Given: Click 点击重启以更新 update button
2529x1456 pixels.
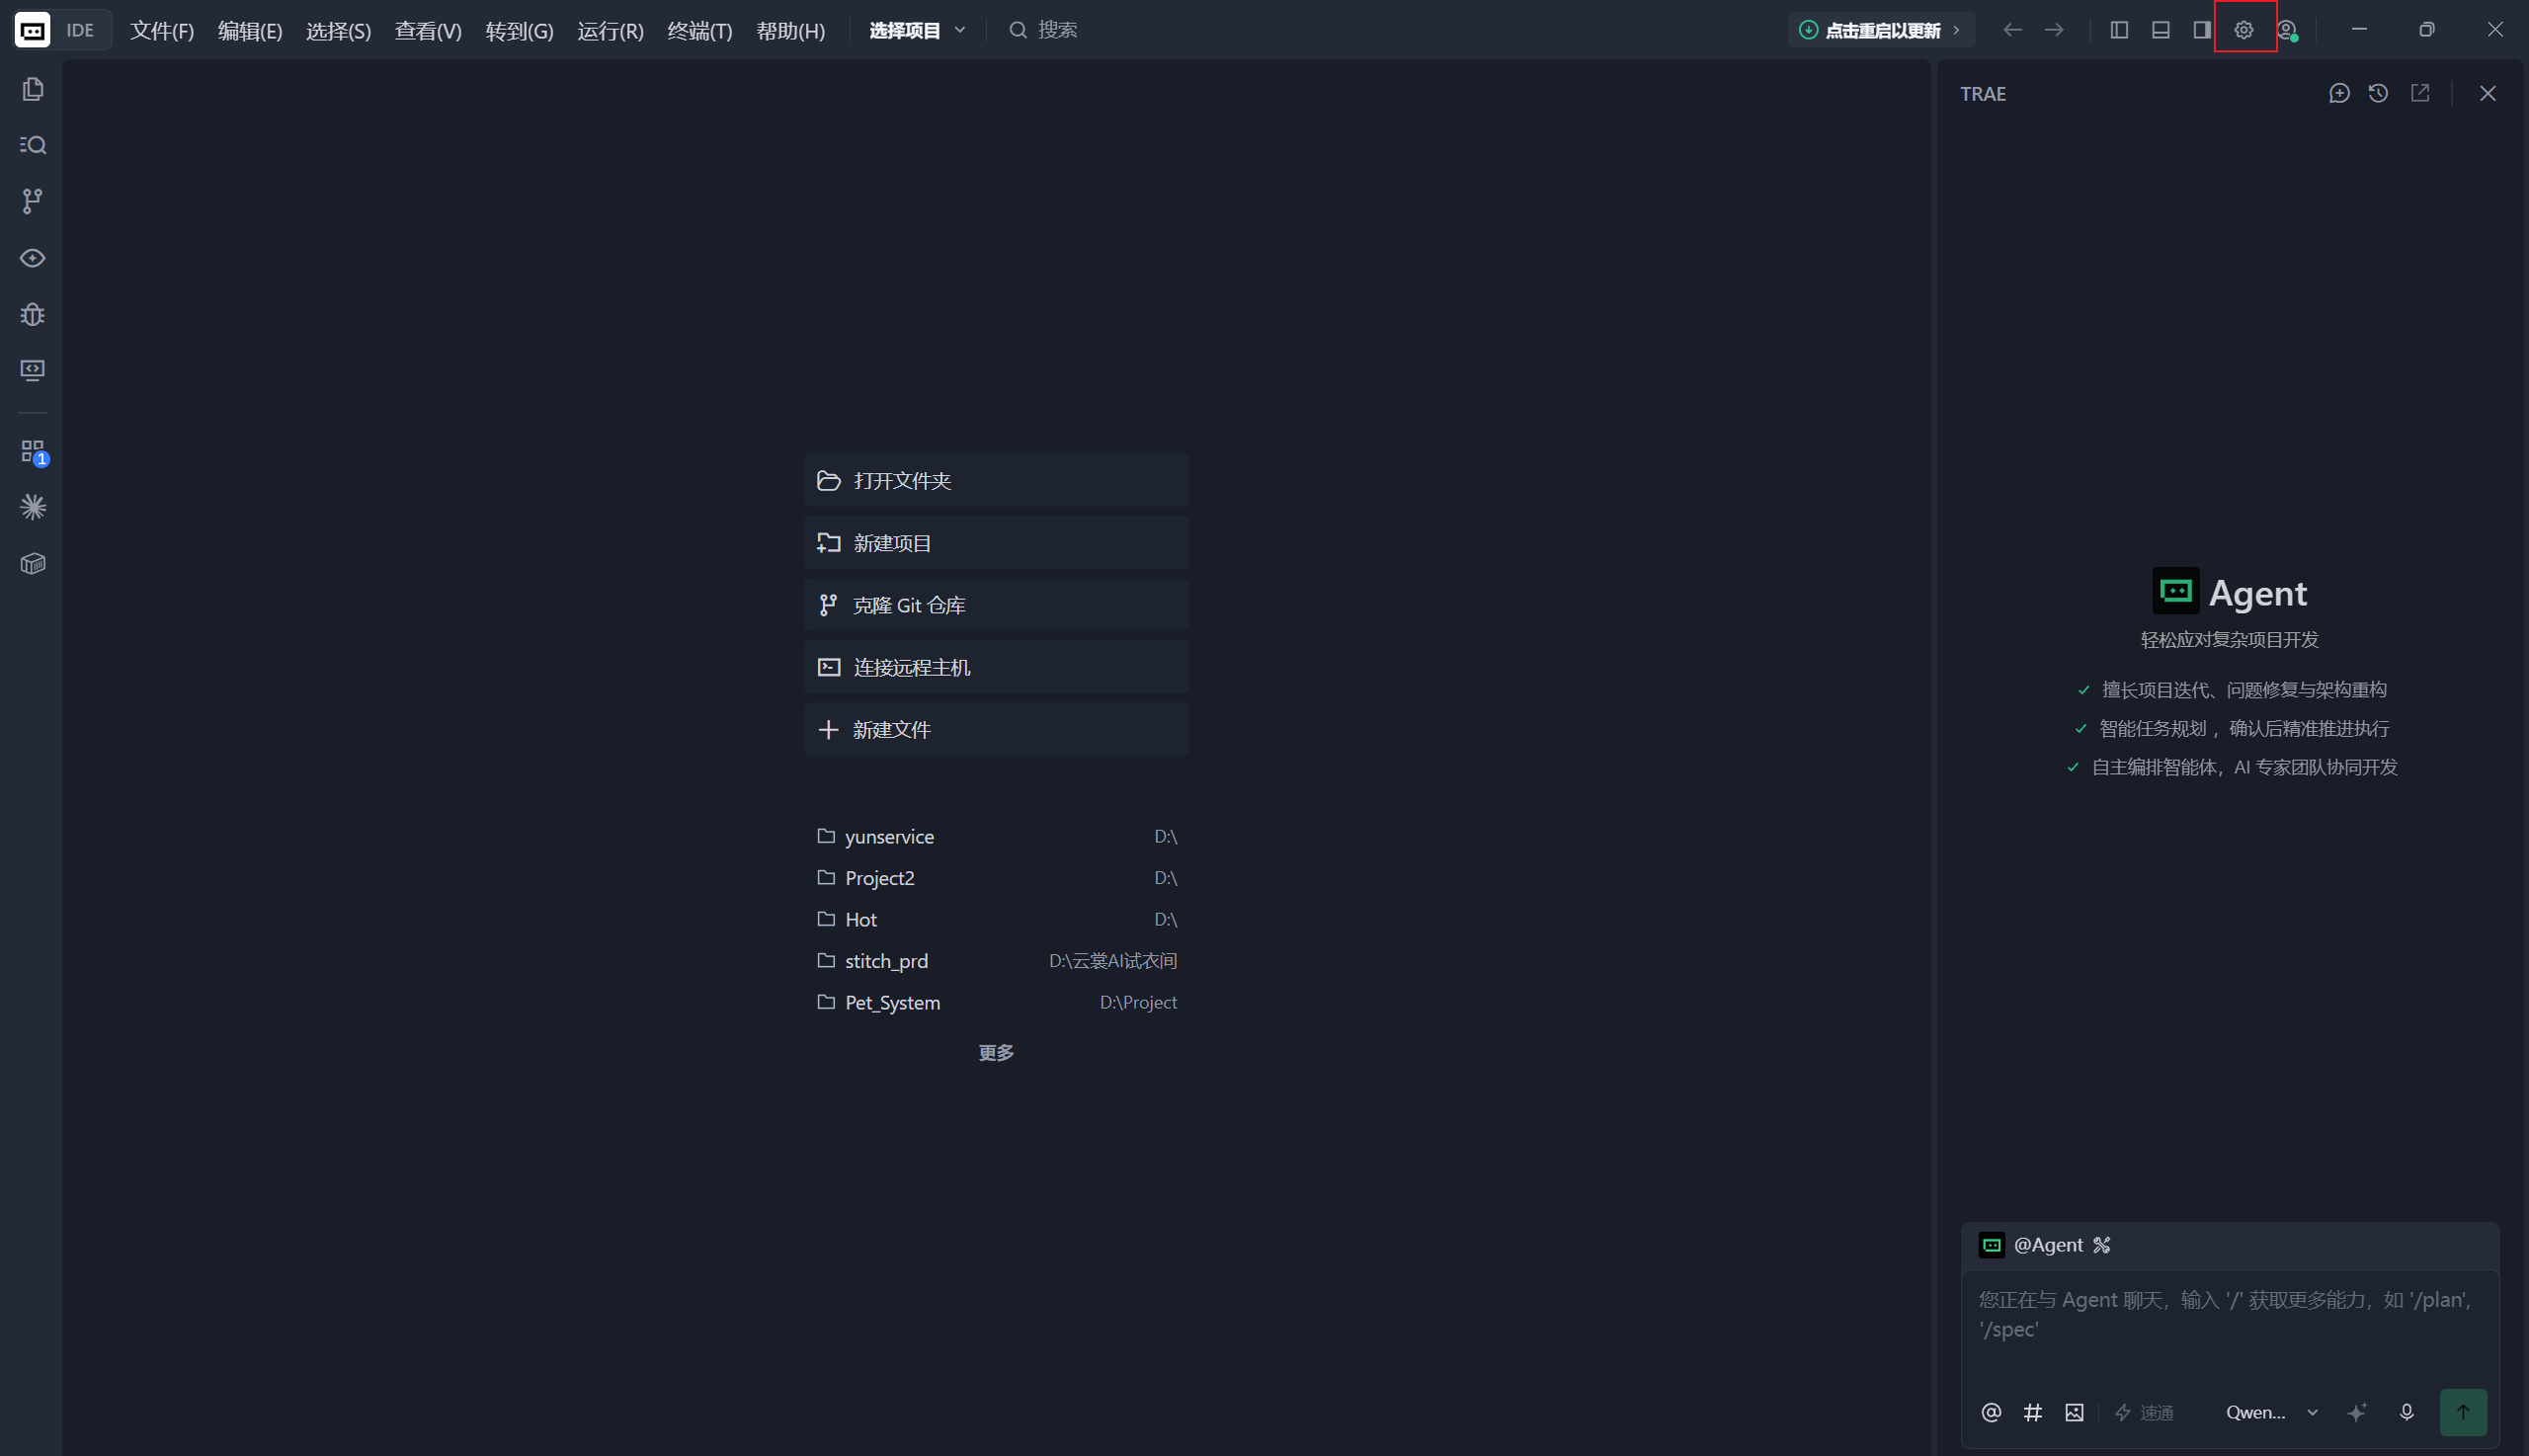Looking at the screenshot, I should pyautogui.click(x=1881, y=30).
